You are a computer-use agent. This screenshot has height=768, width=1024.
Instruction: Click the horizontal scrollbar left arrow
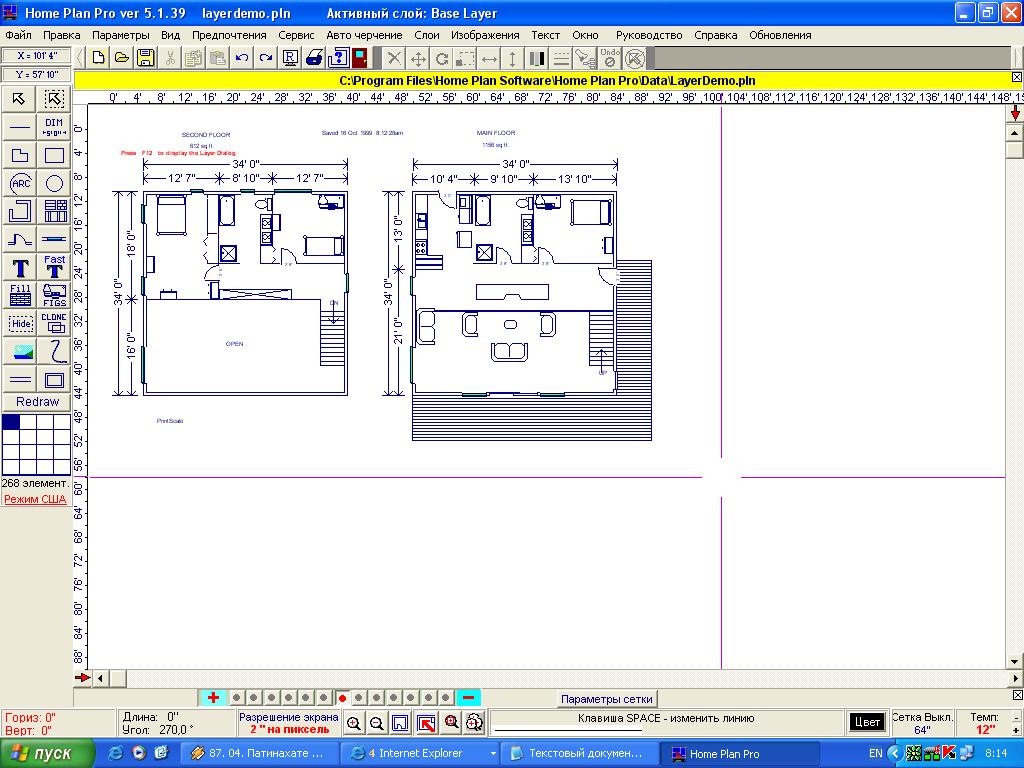coord(101,678)
